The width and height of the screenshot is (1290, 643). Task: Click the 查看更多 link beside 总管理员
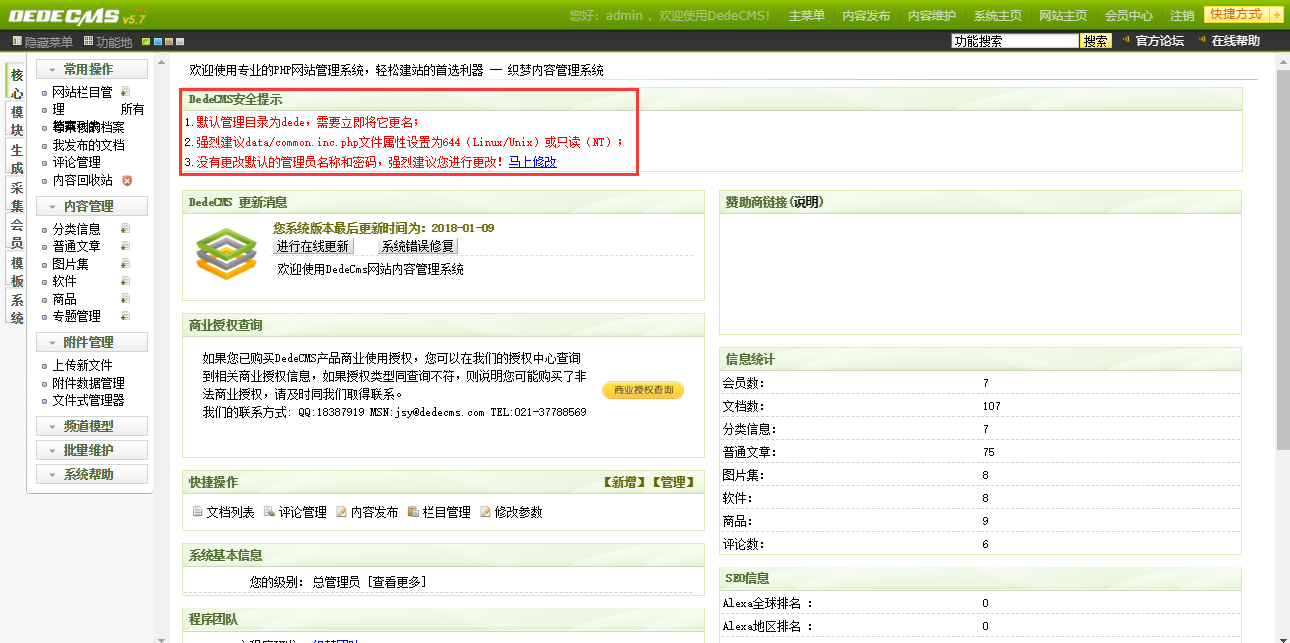pyautogui.click(x=397, y=582)
